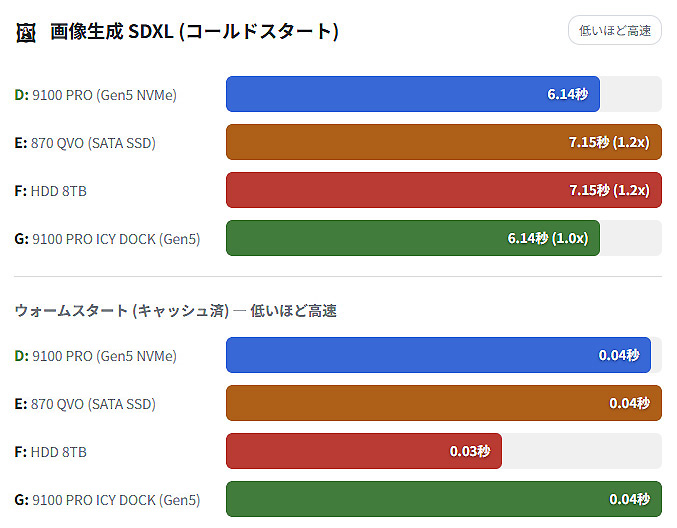Select the orange cold start bar showing 7.15秒 (1.2x)
Screen dimensions: 677x528
pos(443,142)
